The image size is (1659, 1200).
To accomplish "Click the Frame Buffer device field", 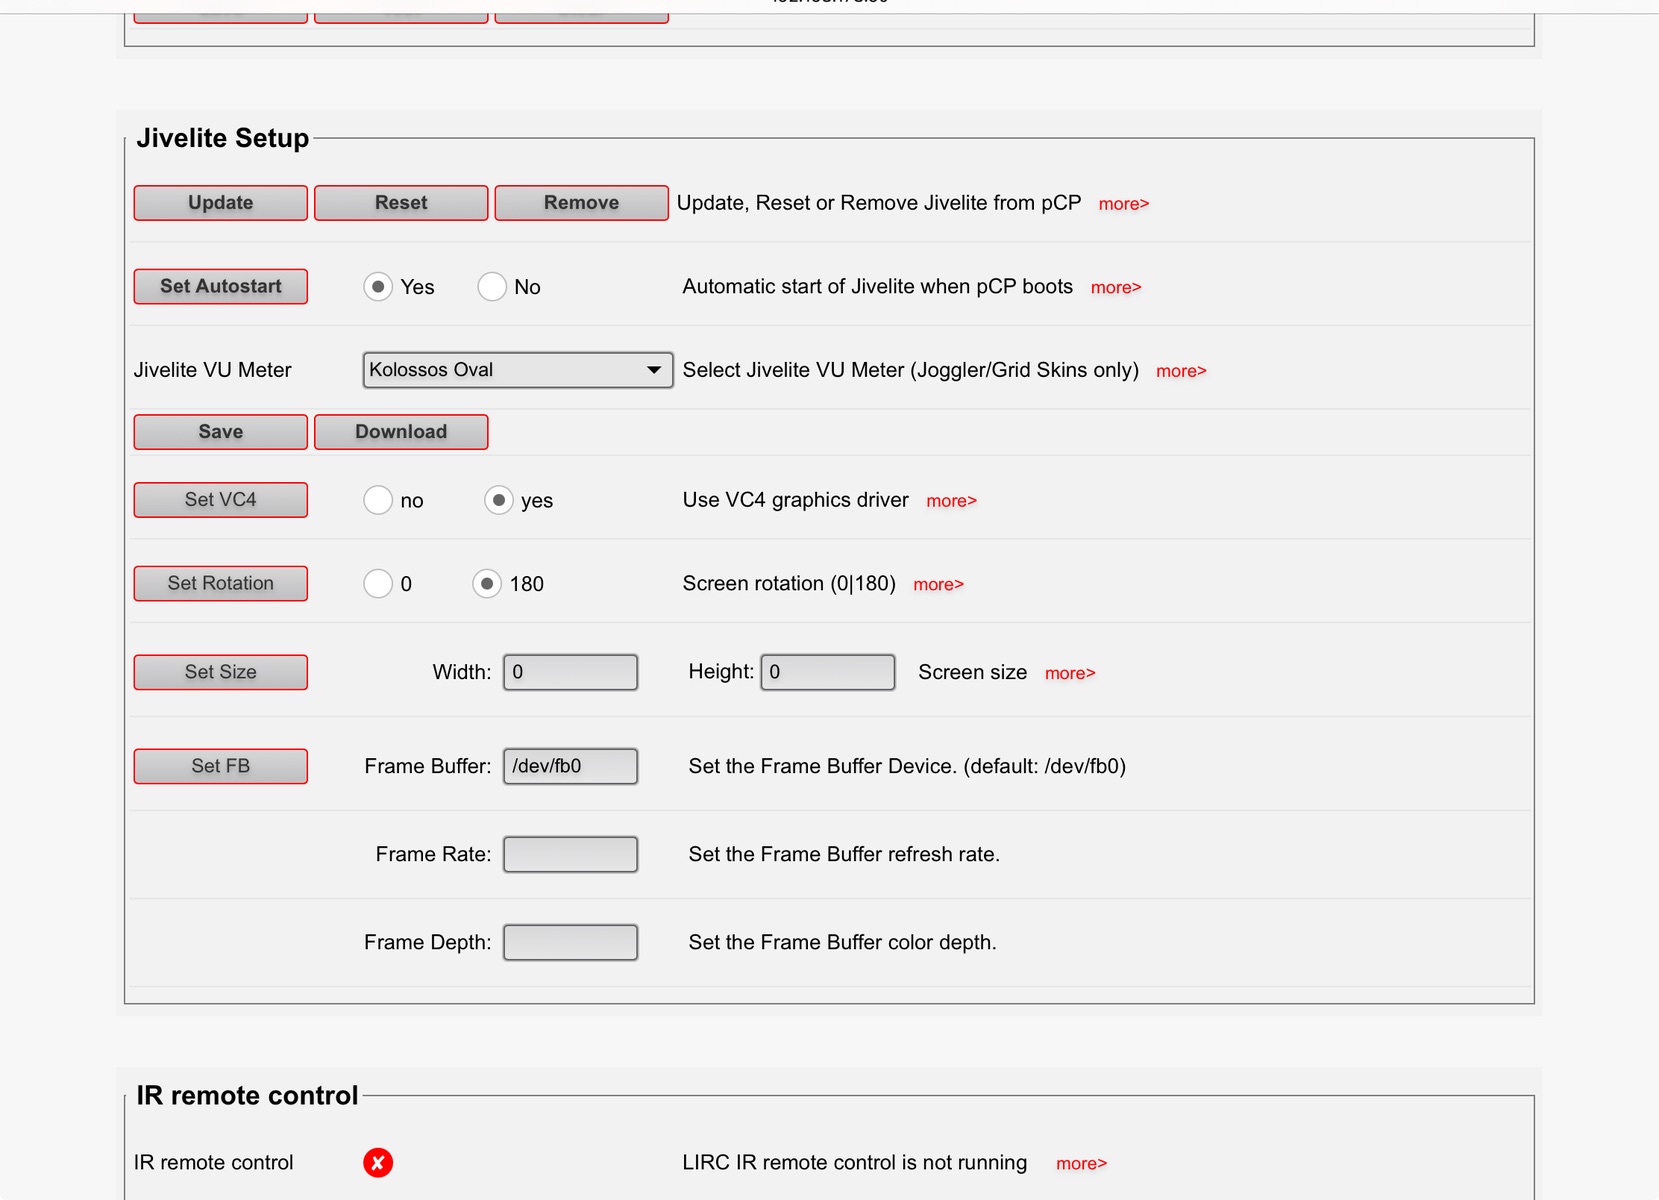I will (570, 766).
